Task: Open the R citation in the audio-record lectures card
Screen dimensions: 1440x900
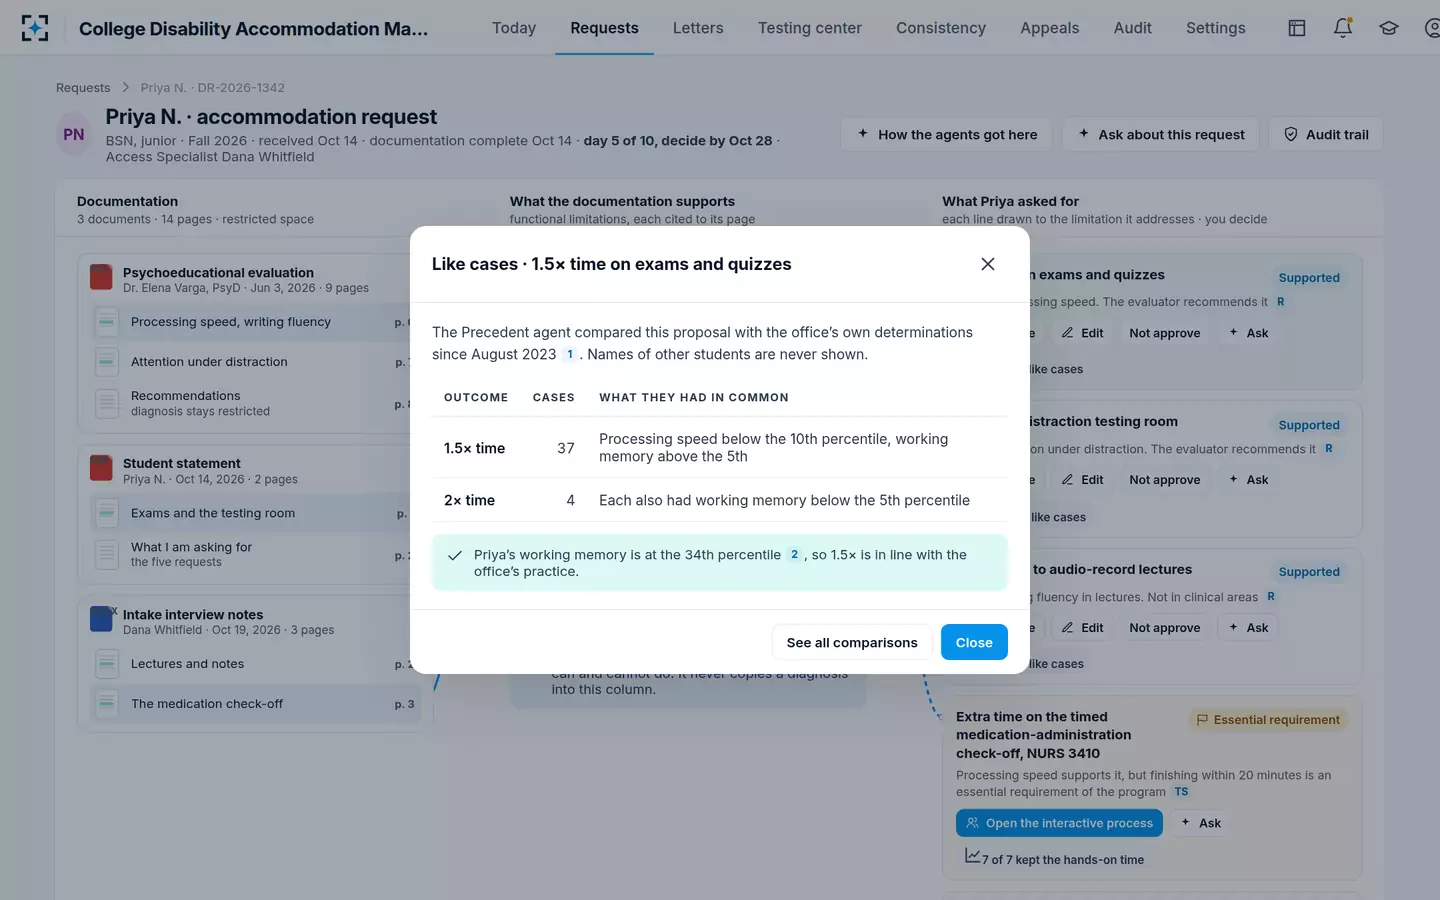Action: point(1271,597)
